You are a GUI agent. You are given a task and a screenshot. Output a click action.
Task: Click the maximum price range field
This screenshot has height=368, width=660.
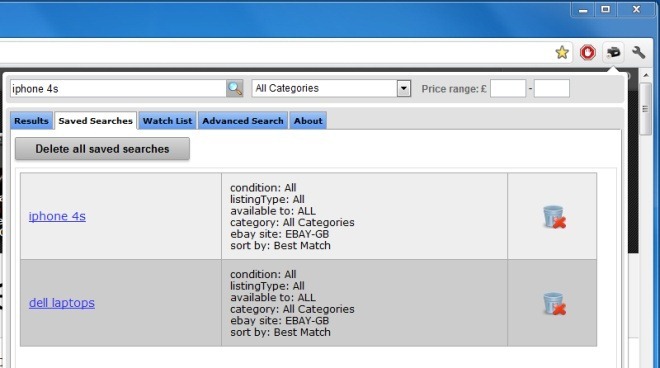(552, 88)
